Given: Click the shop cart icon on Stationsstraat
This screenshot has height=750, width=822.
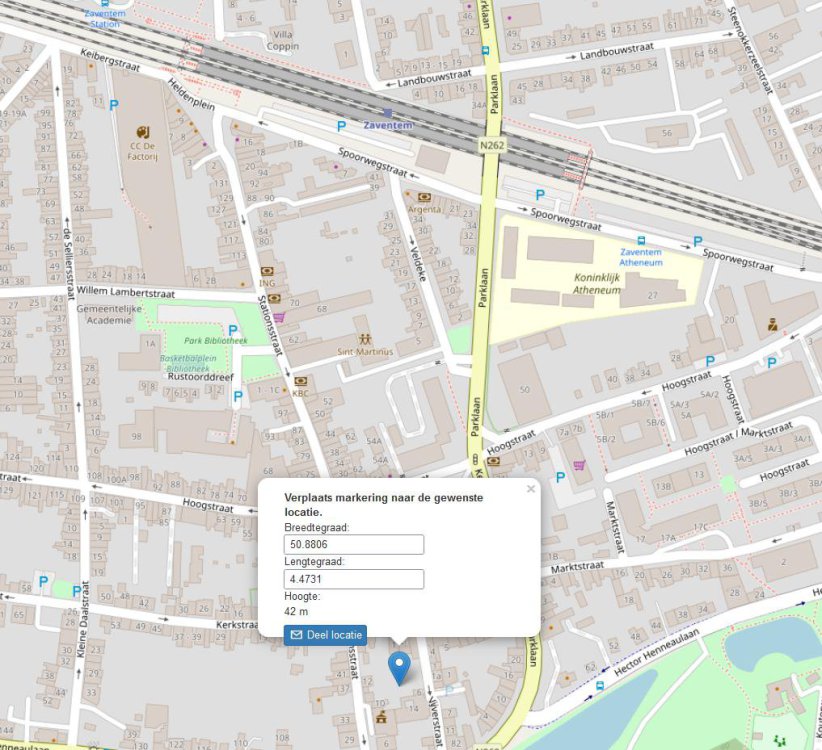Looking at the screenshot, I should 279,317.
